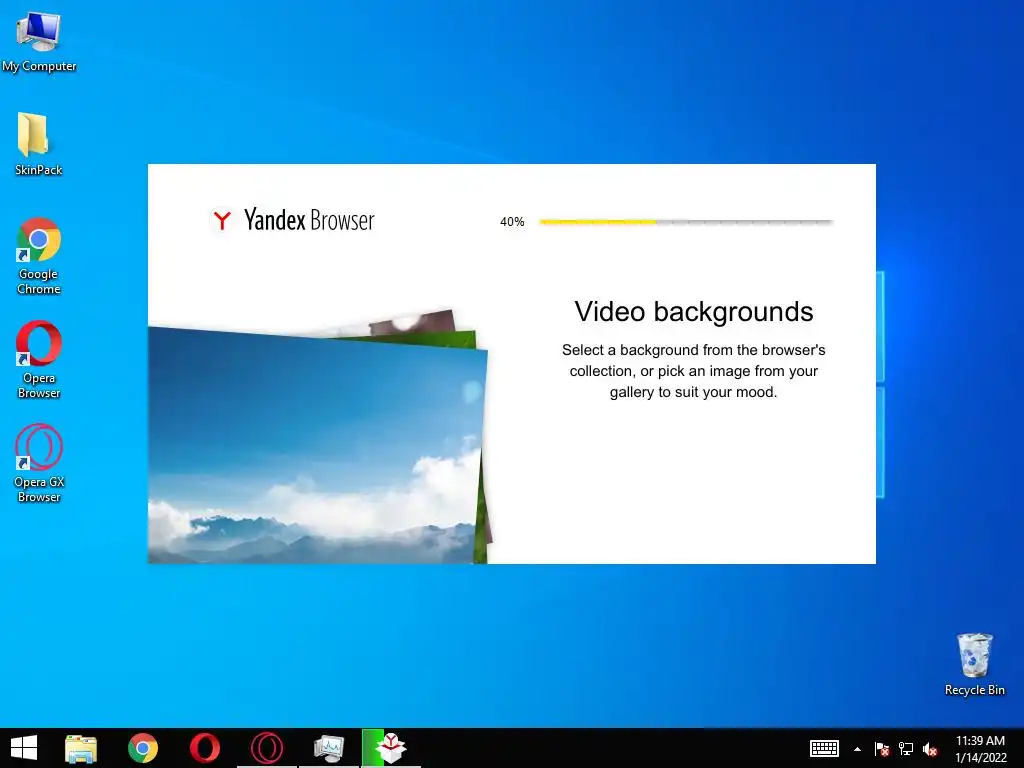Click the Video backgrounds heading

click(694, 312)
